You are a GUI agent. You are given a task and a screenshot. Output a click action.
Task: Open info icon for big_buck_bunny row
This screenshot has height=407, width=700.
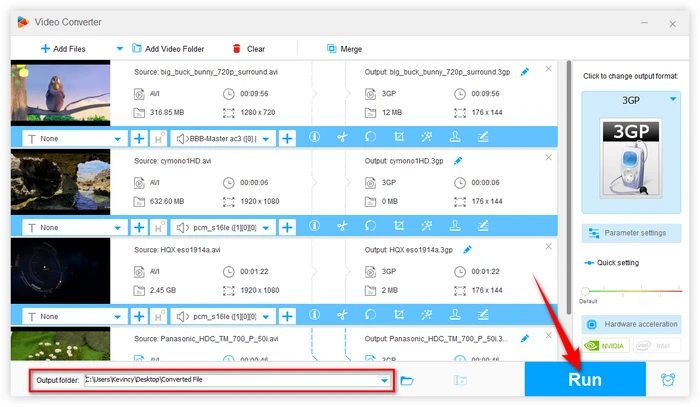[314, 137]
